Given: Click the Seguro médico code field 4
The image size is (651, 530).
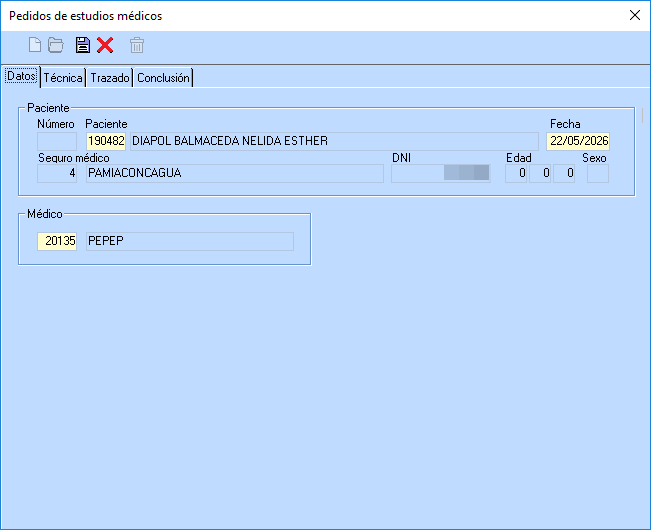Looking at the screenshot, I should pyautogui.click(x=57, y=173).
